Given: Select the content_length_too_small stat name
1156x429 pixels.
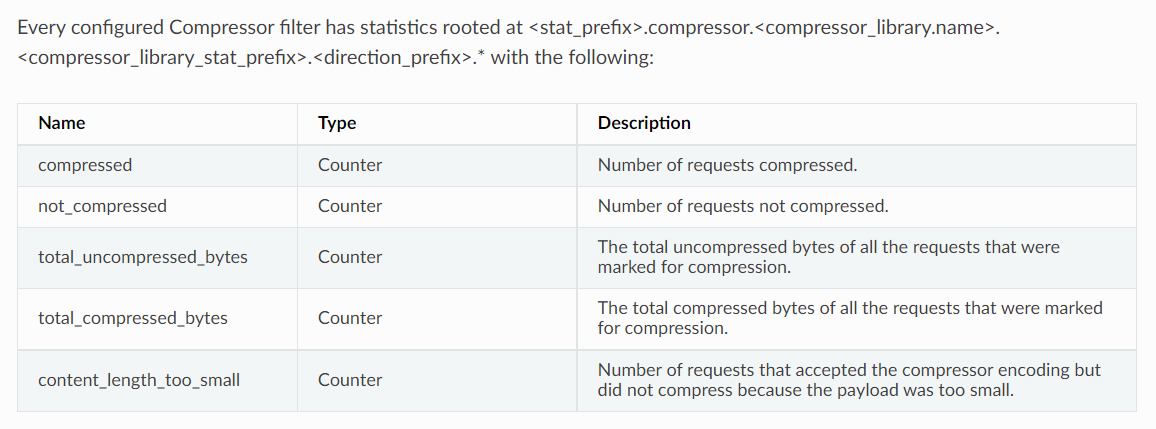Looking at the screenshot, I should (139, 380).
